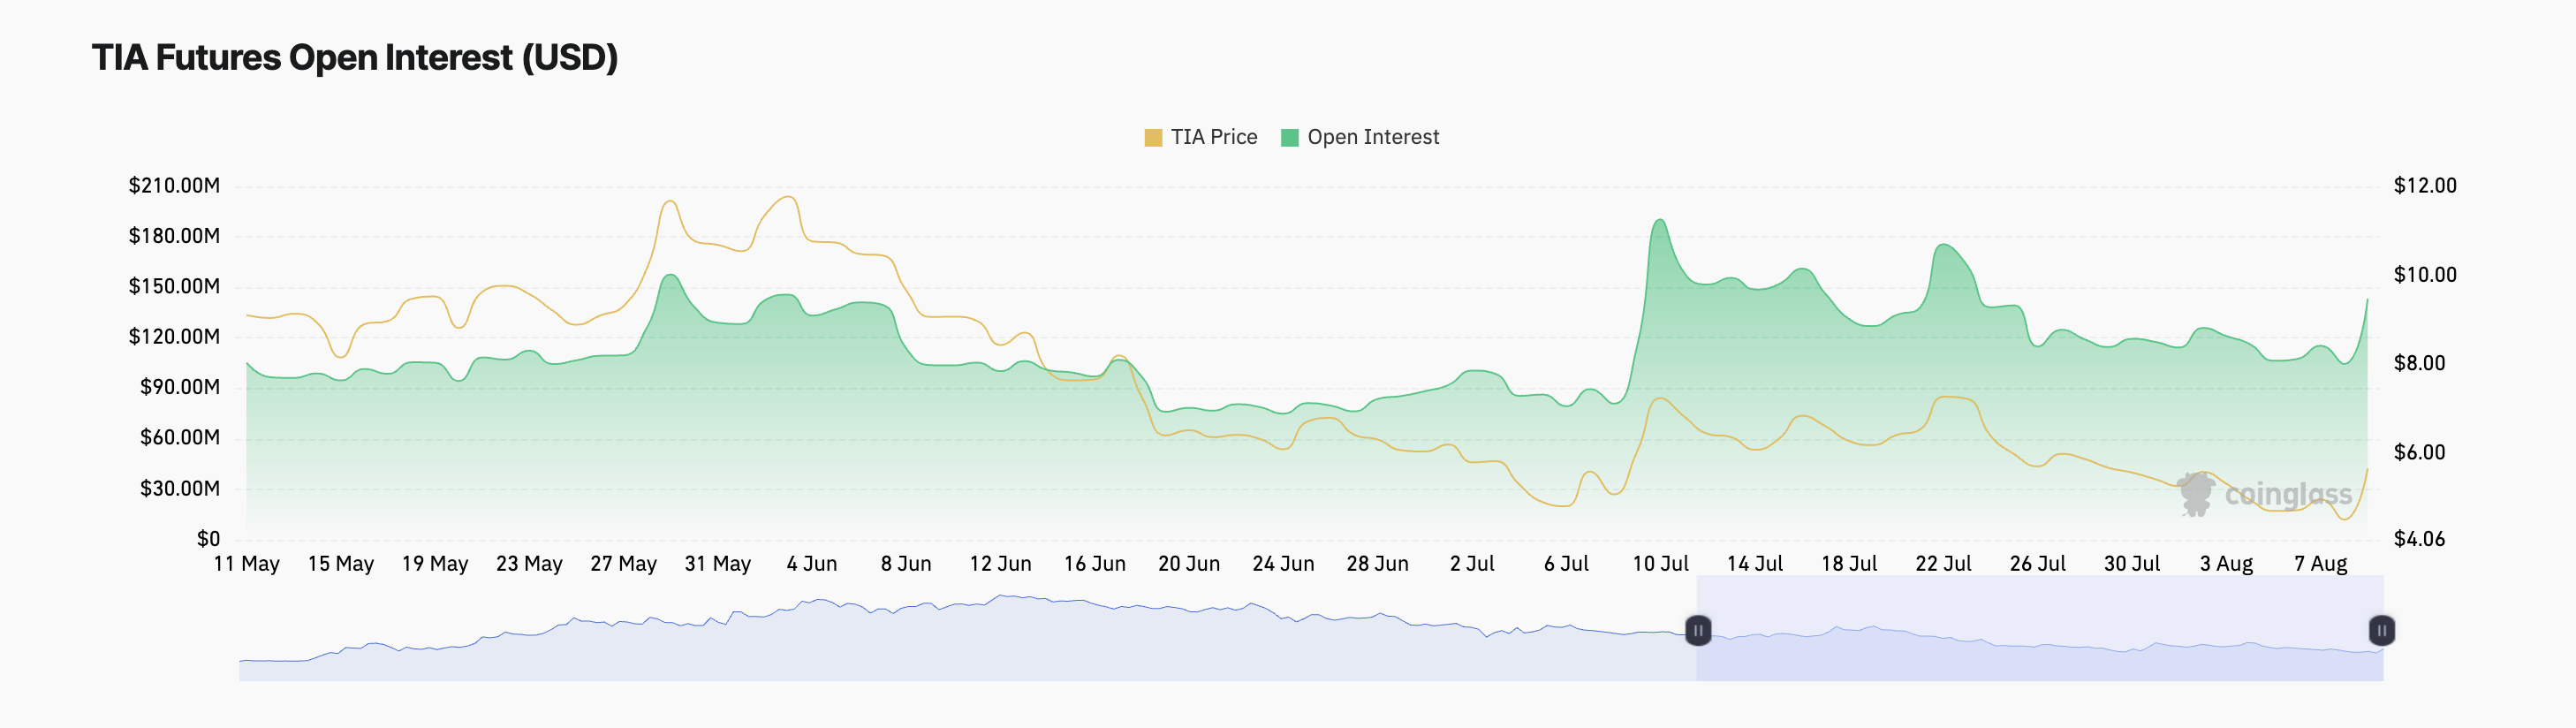This screenshot has width=2576, height=728.
Task: Click the $4.06 right axis minimum label
Action: (2419, 539)
